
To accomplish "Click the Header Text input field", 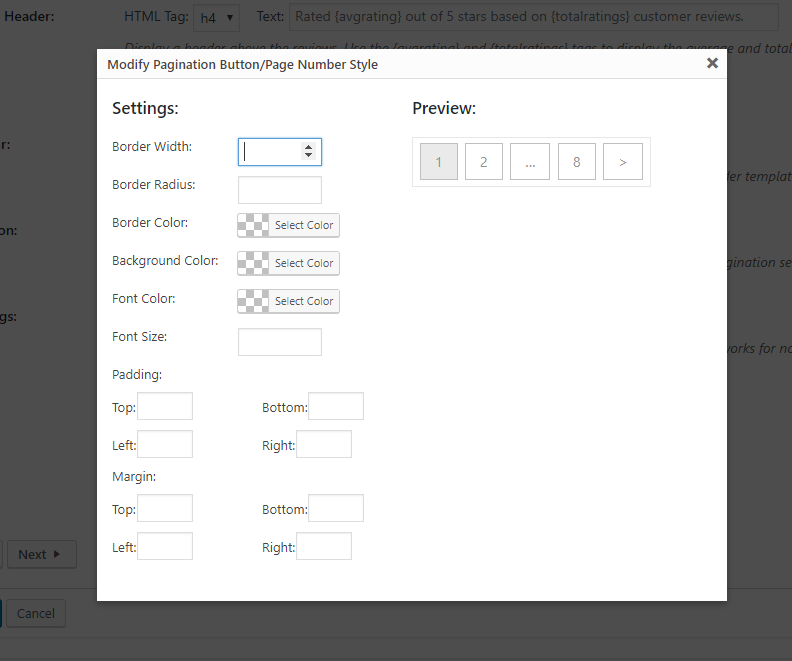I will pyautogui.click(x=533, y=17).
